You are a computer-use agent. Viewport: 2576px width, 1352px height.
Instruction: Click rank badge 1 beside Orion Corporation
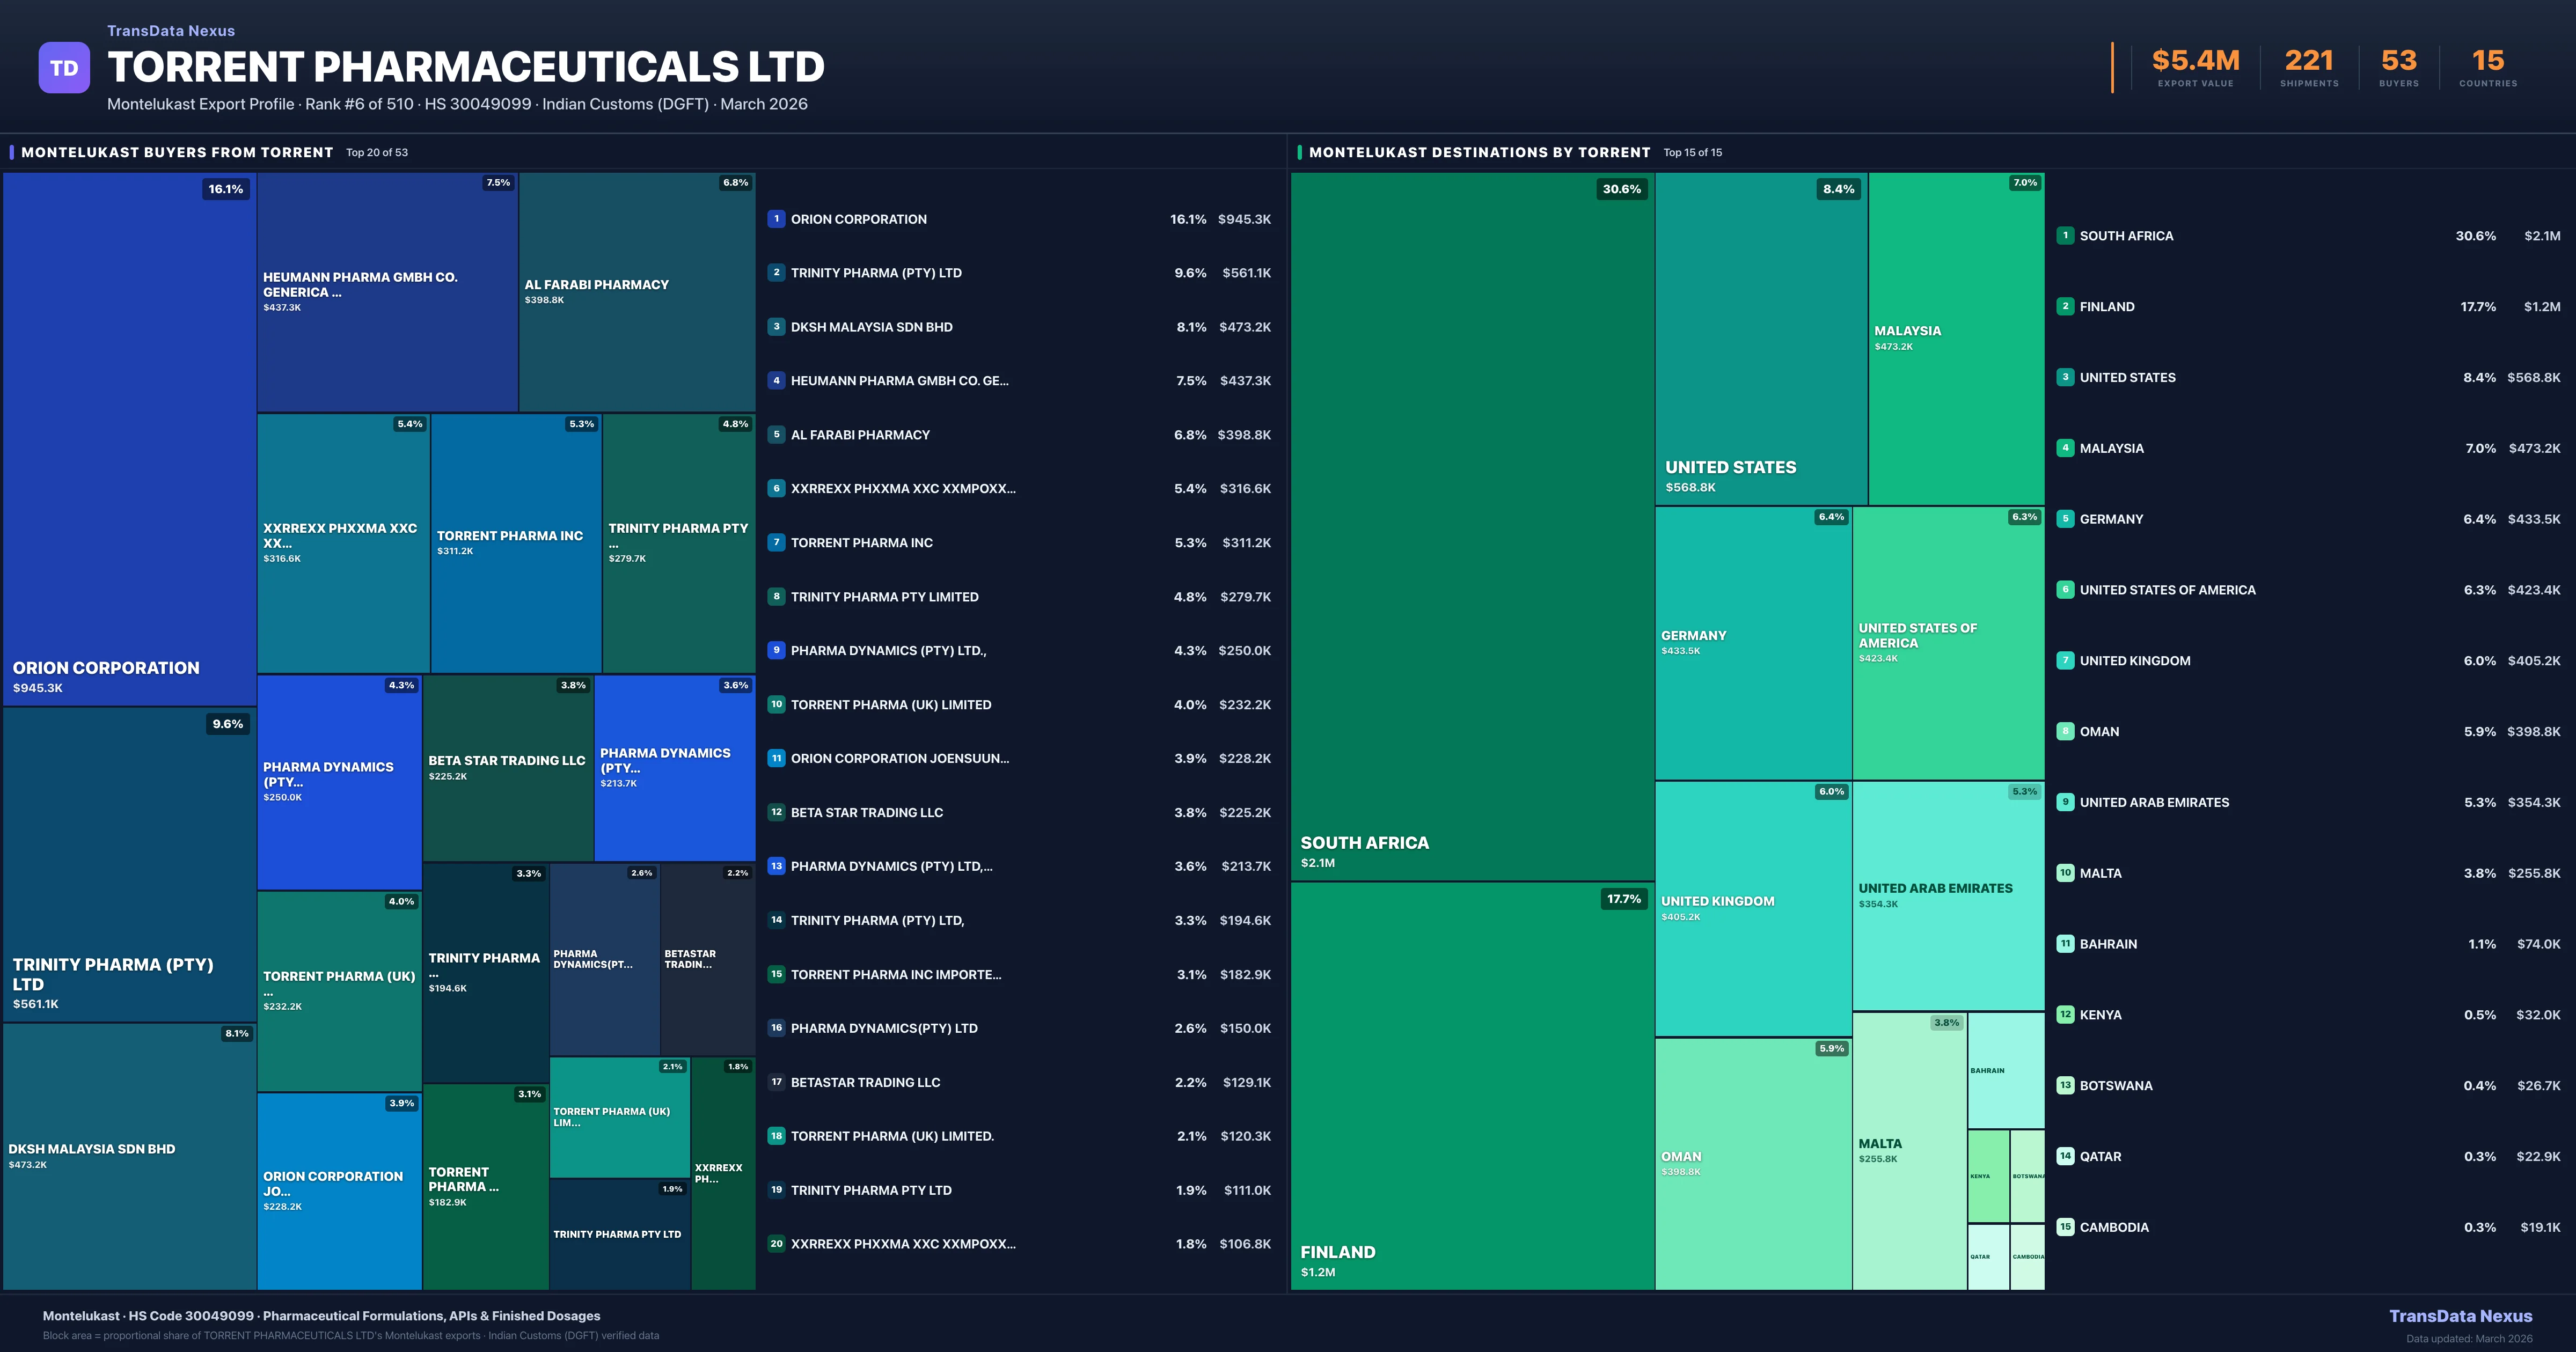[776, 219]
